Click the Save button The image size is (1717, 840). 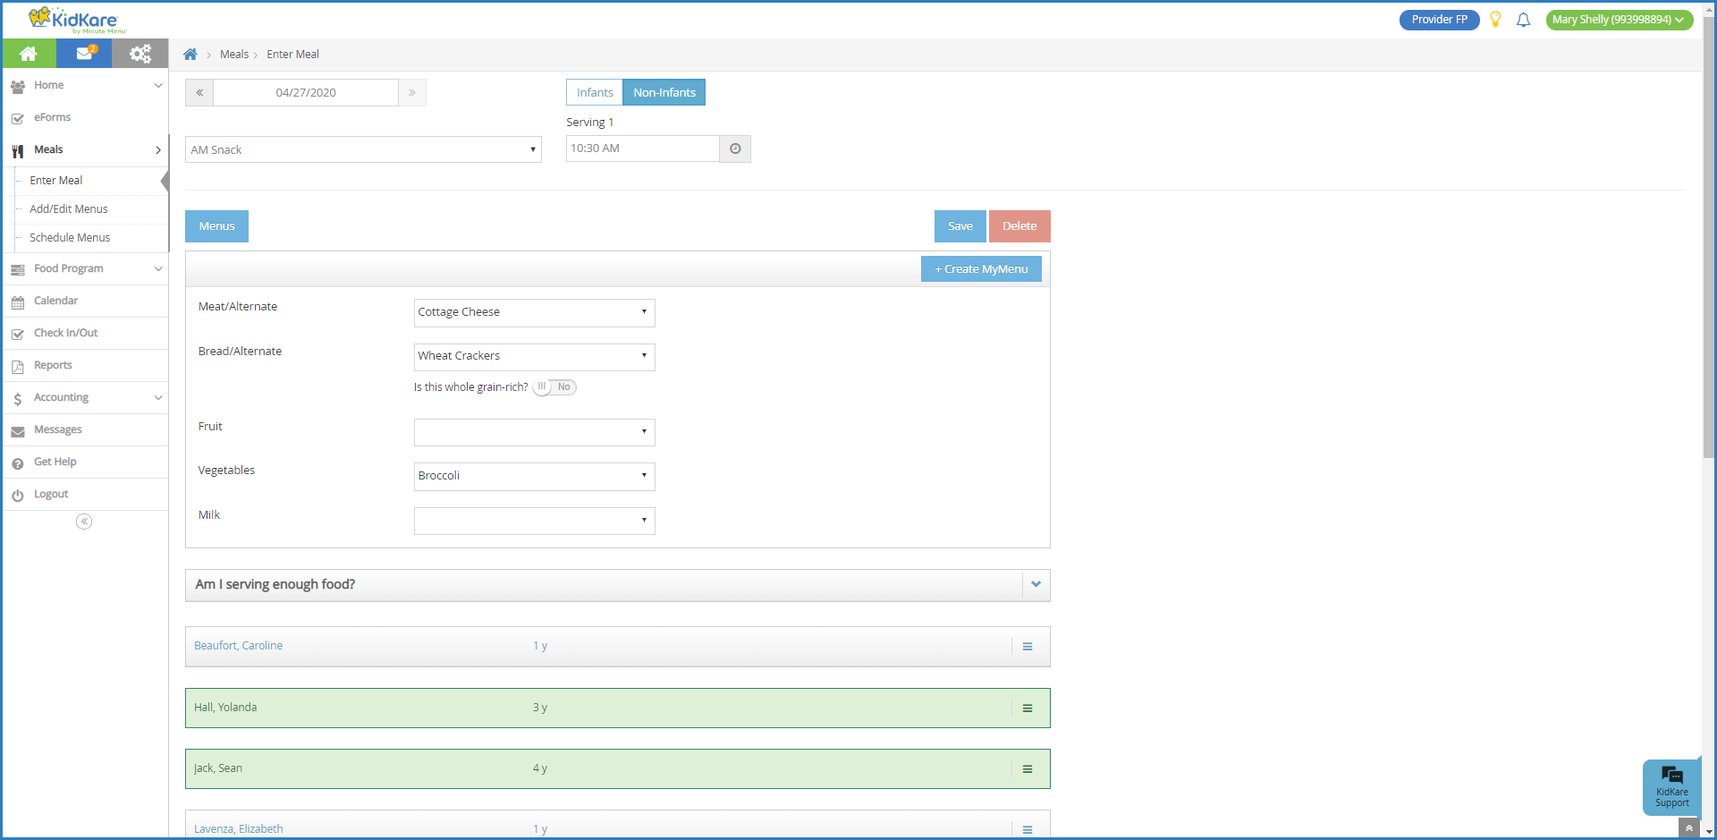(x=960, y=226)
